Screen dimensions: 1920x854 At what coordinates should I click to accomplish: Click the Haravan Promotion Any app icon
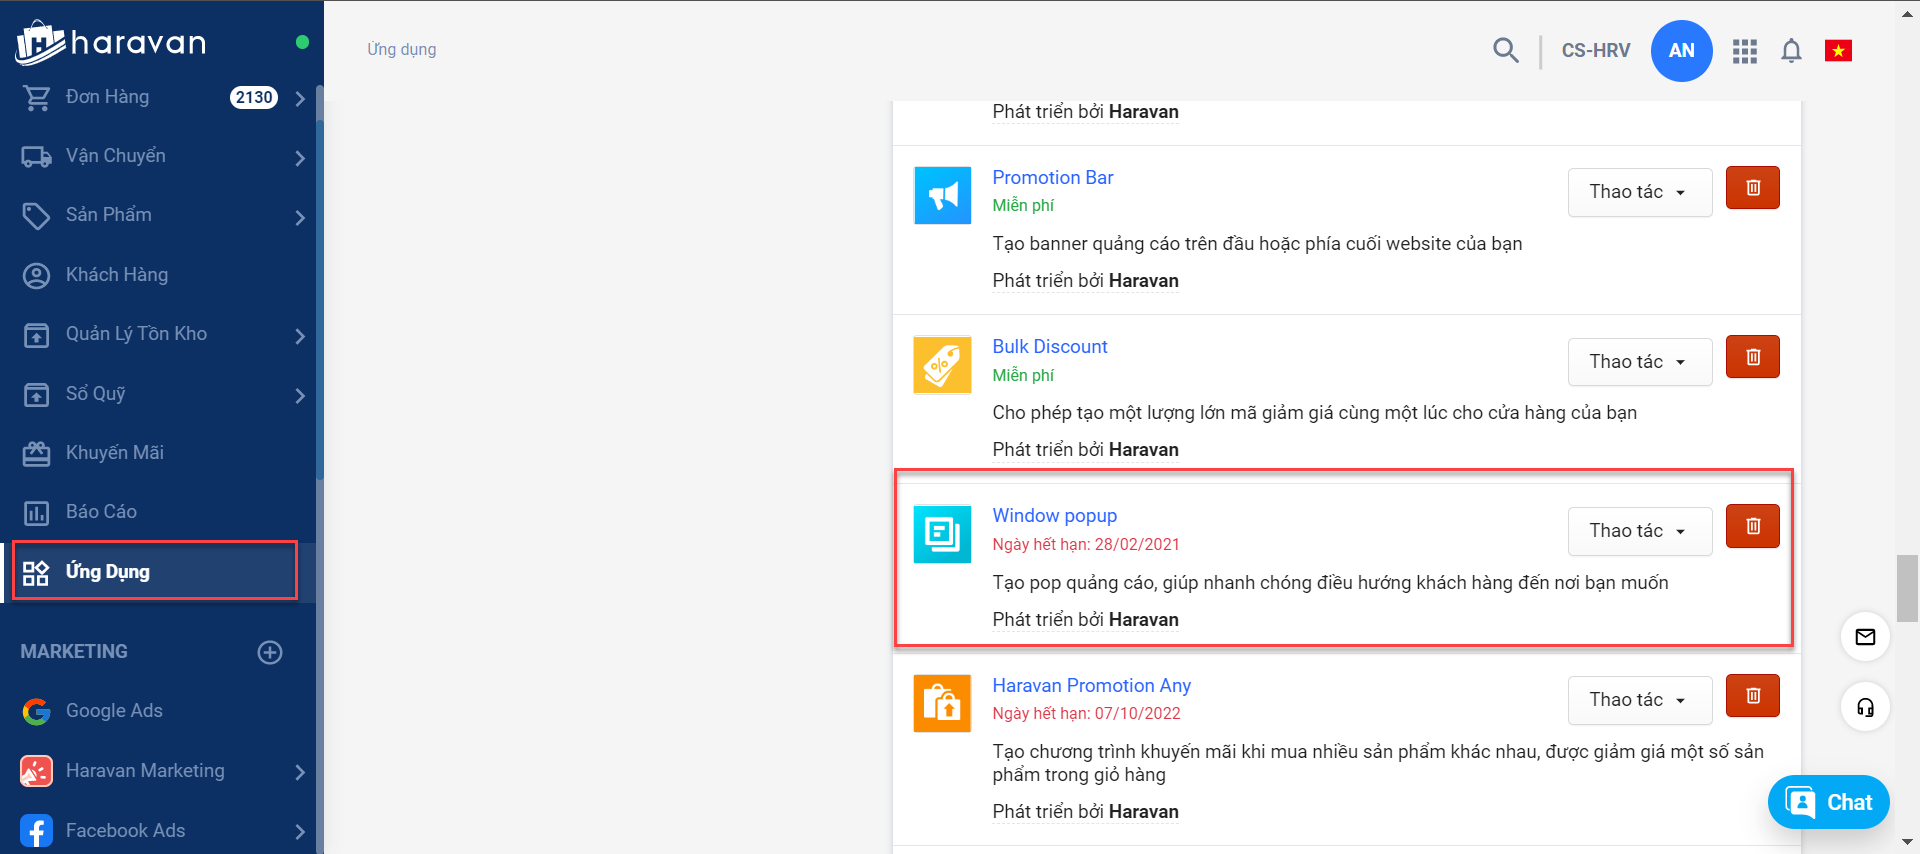click(x=942, y=703)
